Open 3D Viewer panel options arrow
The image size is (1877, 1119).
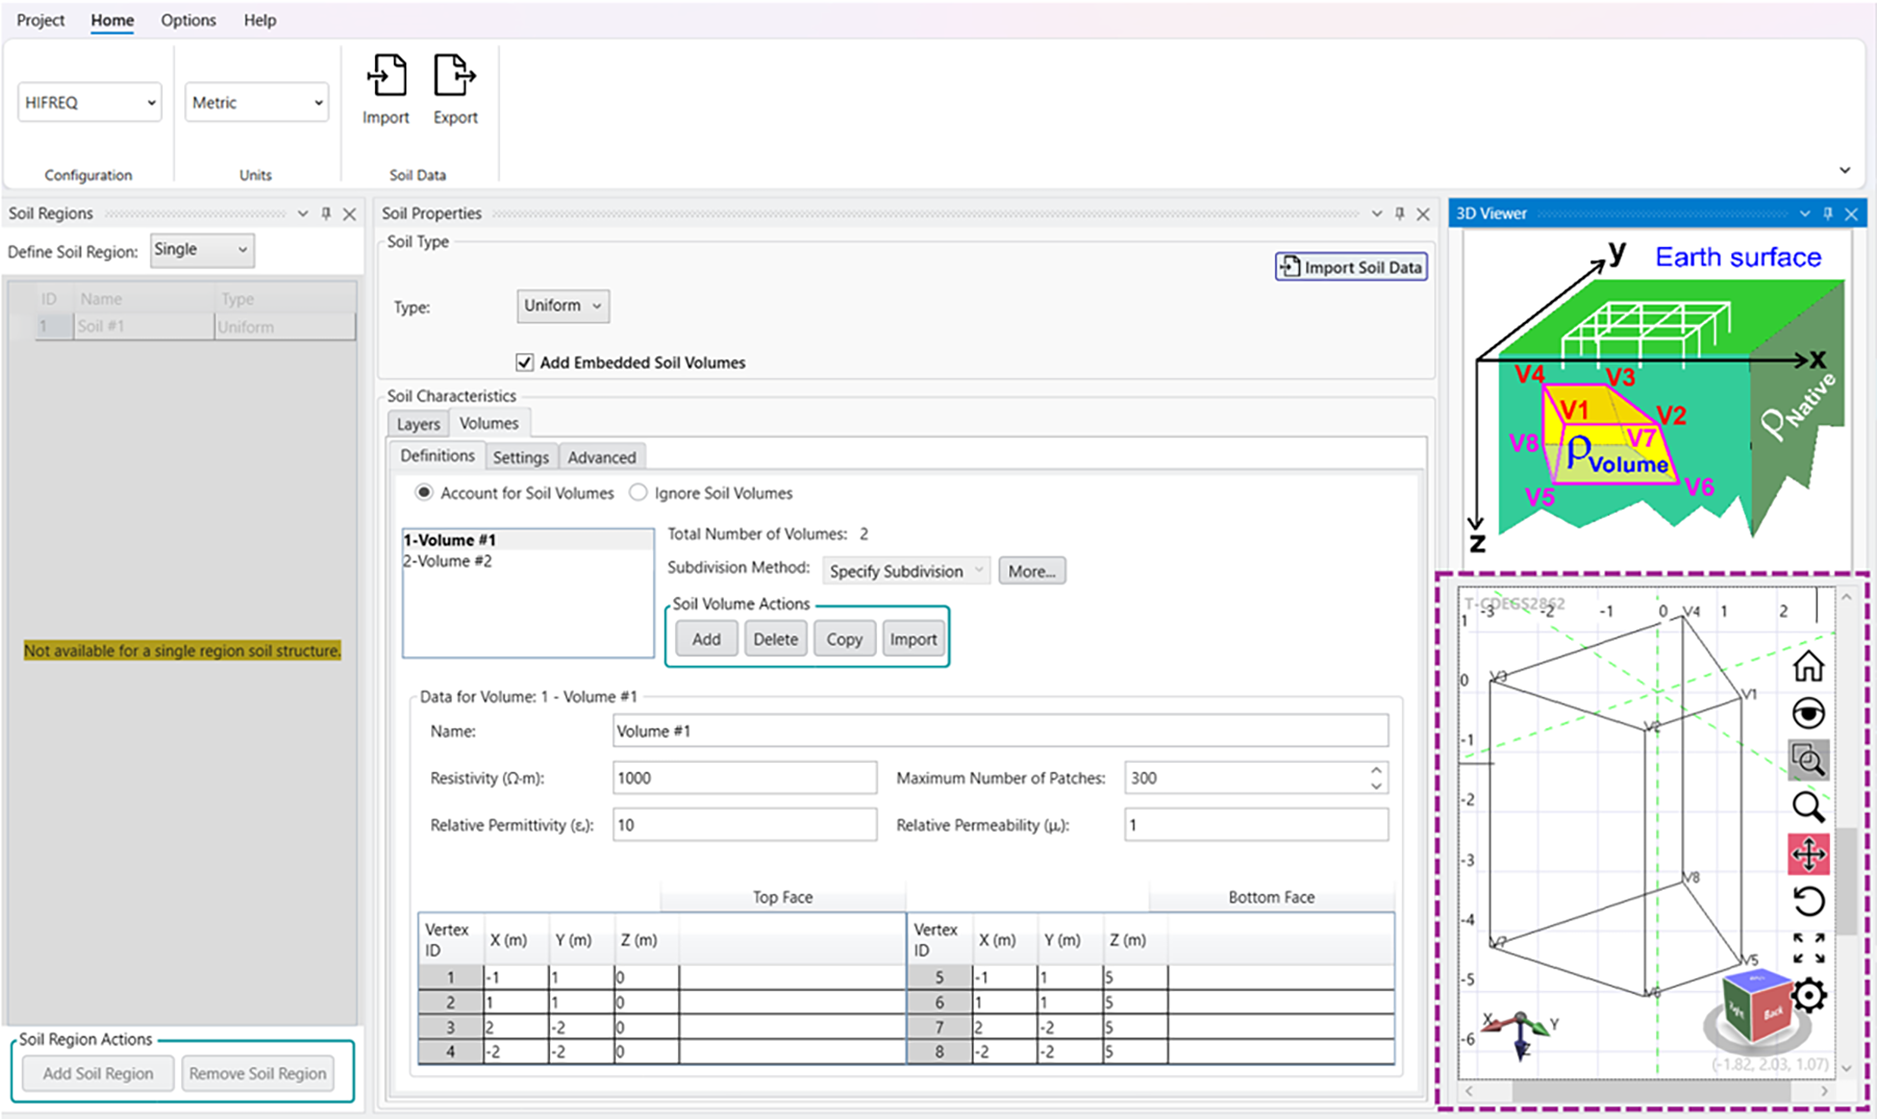1805,214
